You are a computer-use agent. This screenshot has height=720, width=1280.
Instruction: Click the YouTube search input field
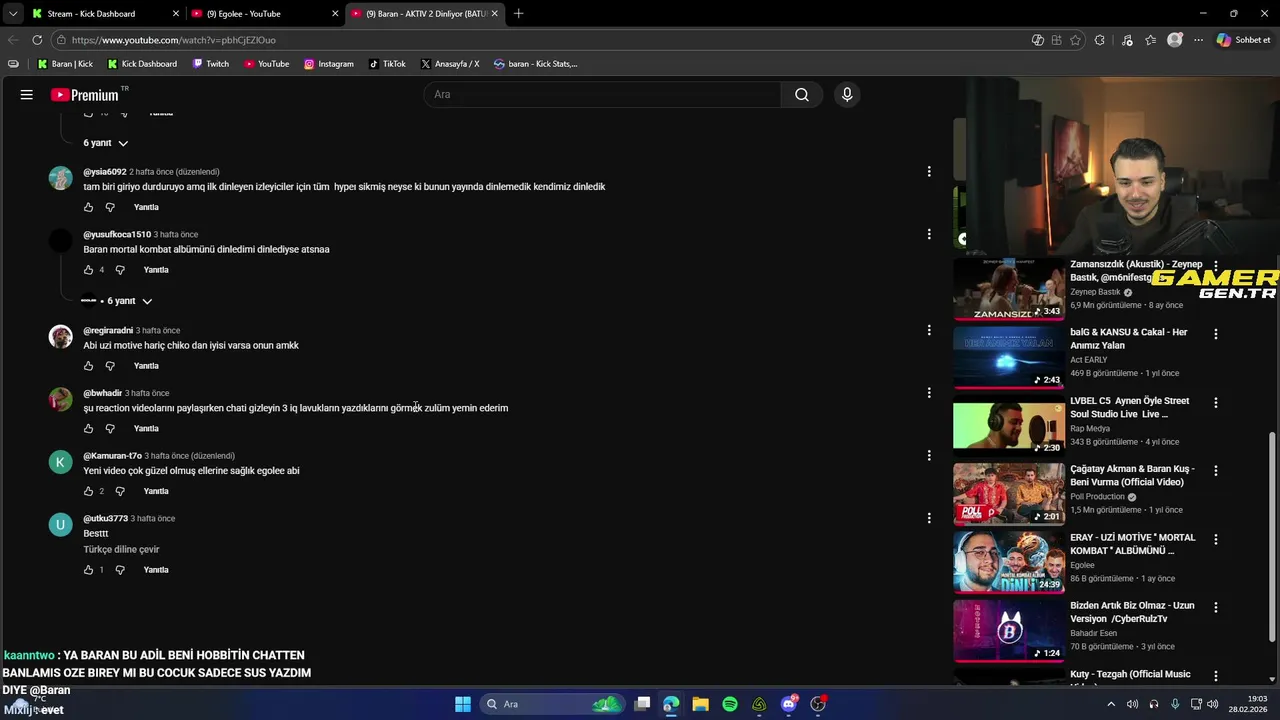tap(603, 95)
